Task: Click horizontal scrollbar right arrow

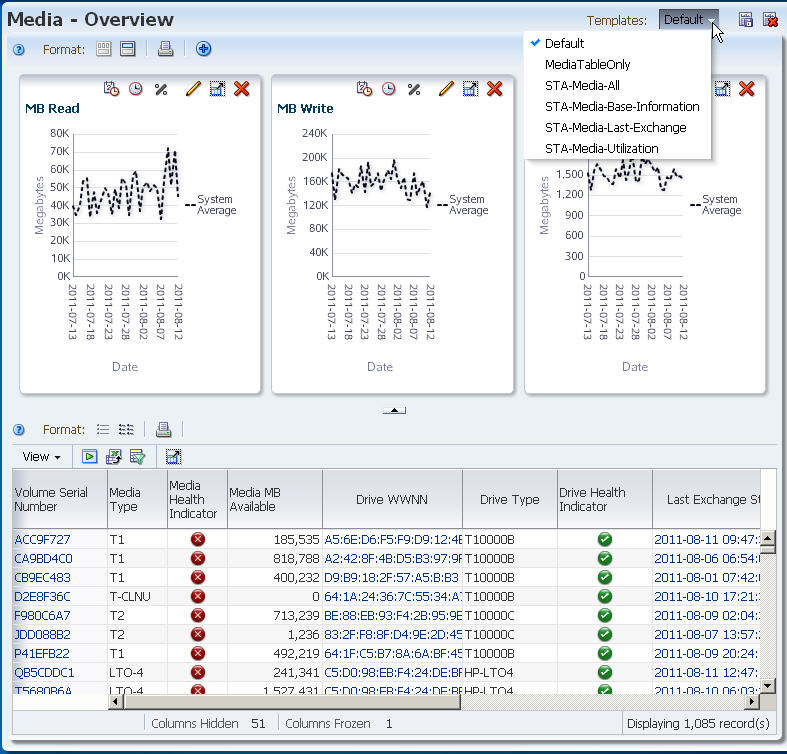Action: point(752,701)
